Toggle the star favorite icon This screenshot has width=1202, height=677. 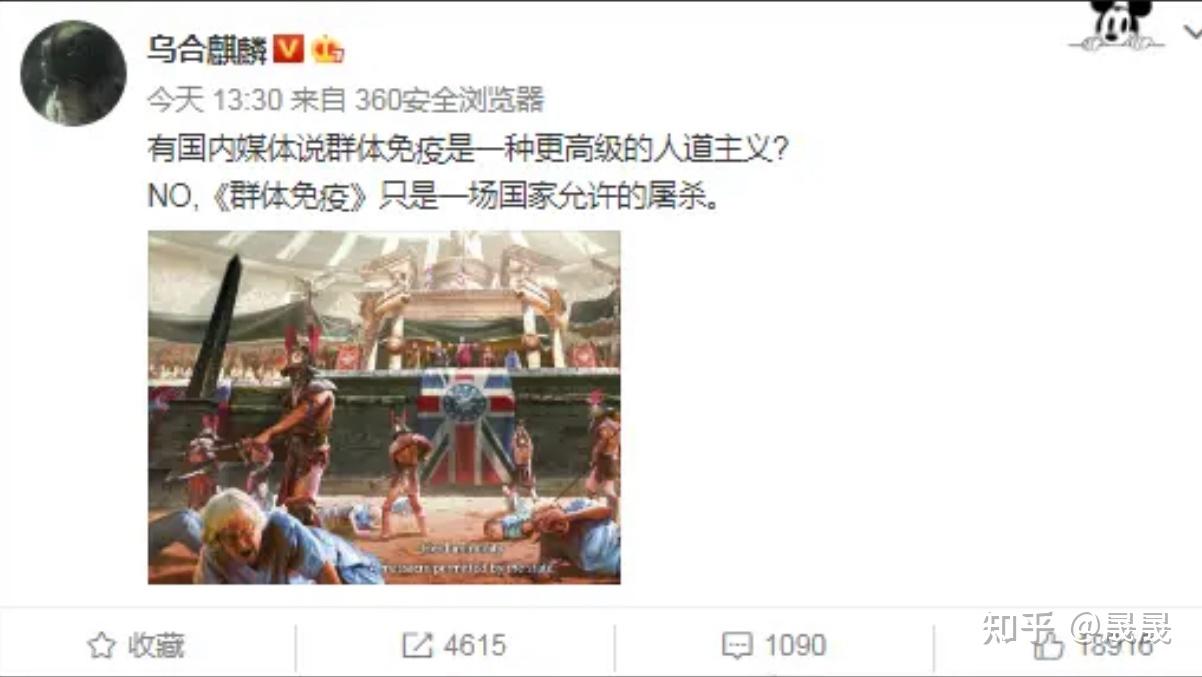click(101, 646)
